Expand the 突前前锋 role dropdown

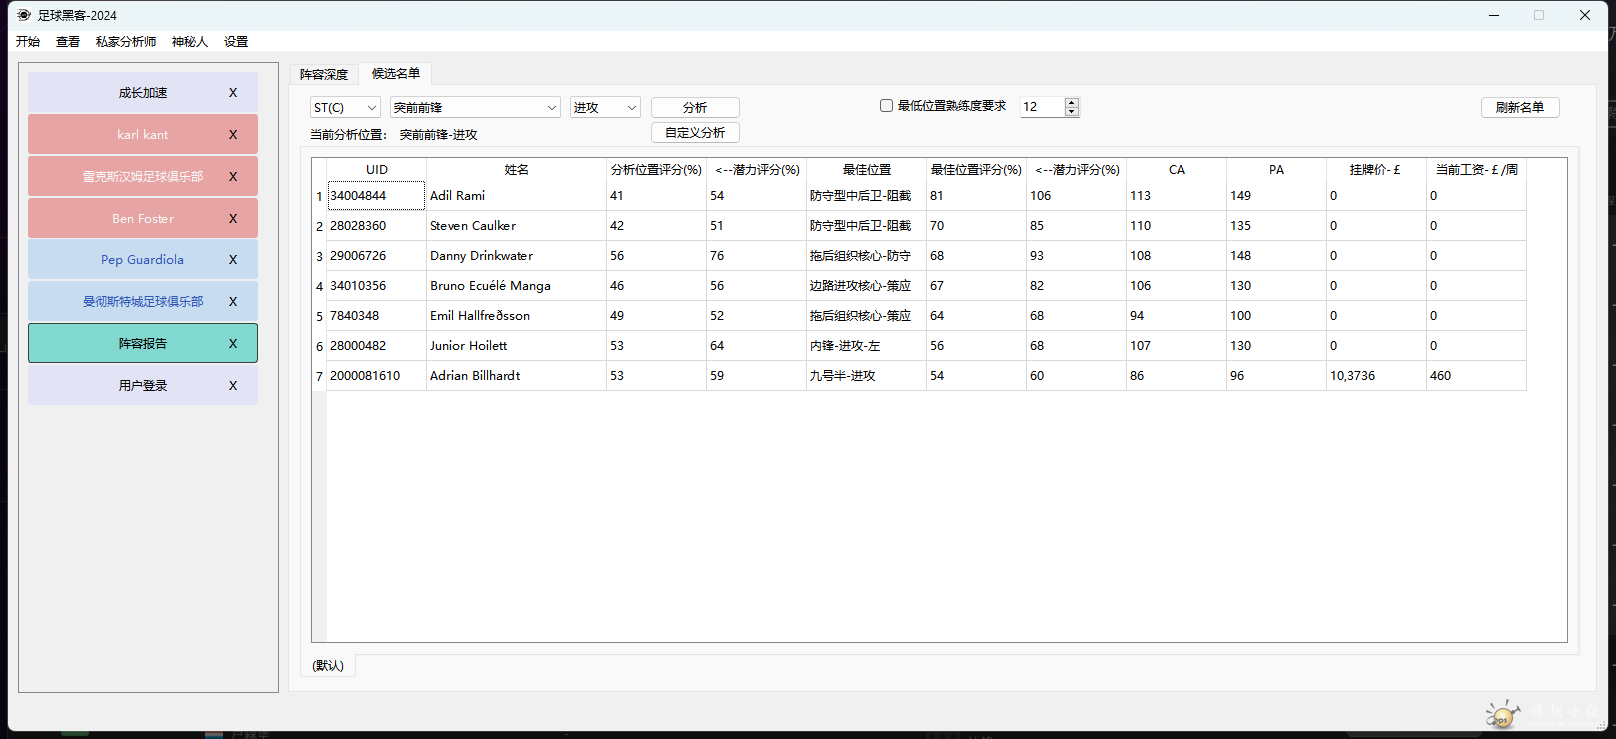tap(475, 108)
